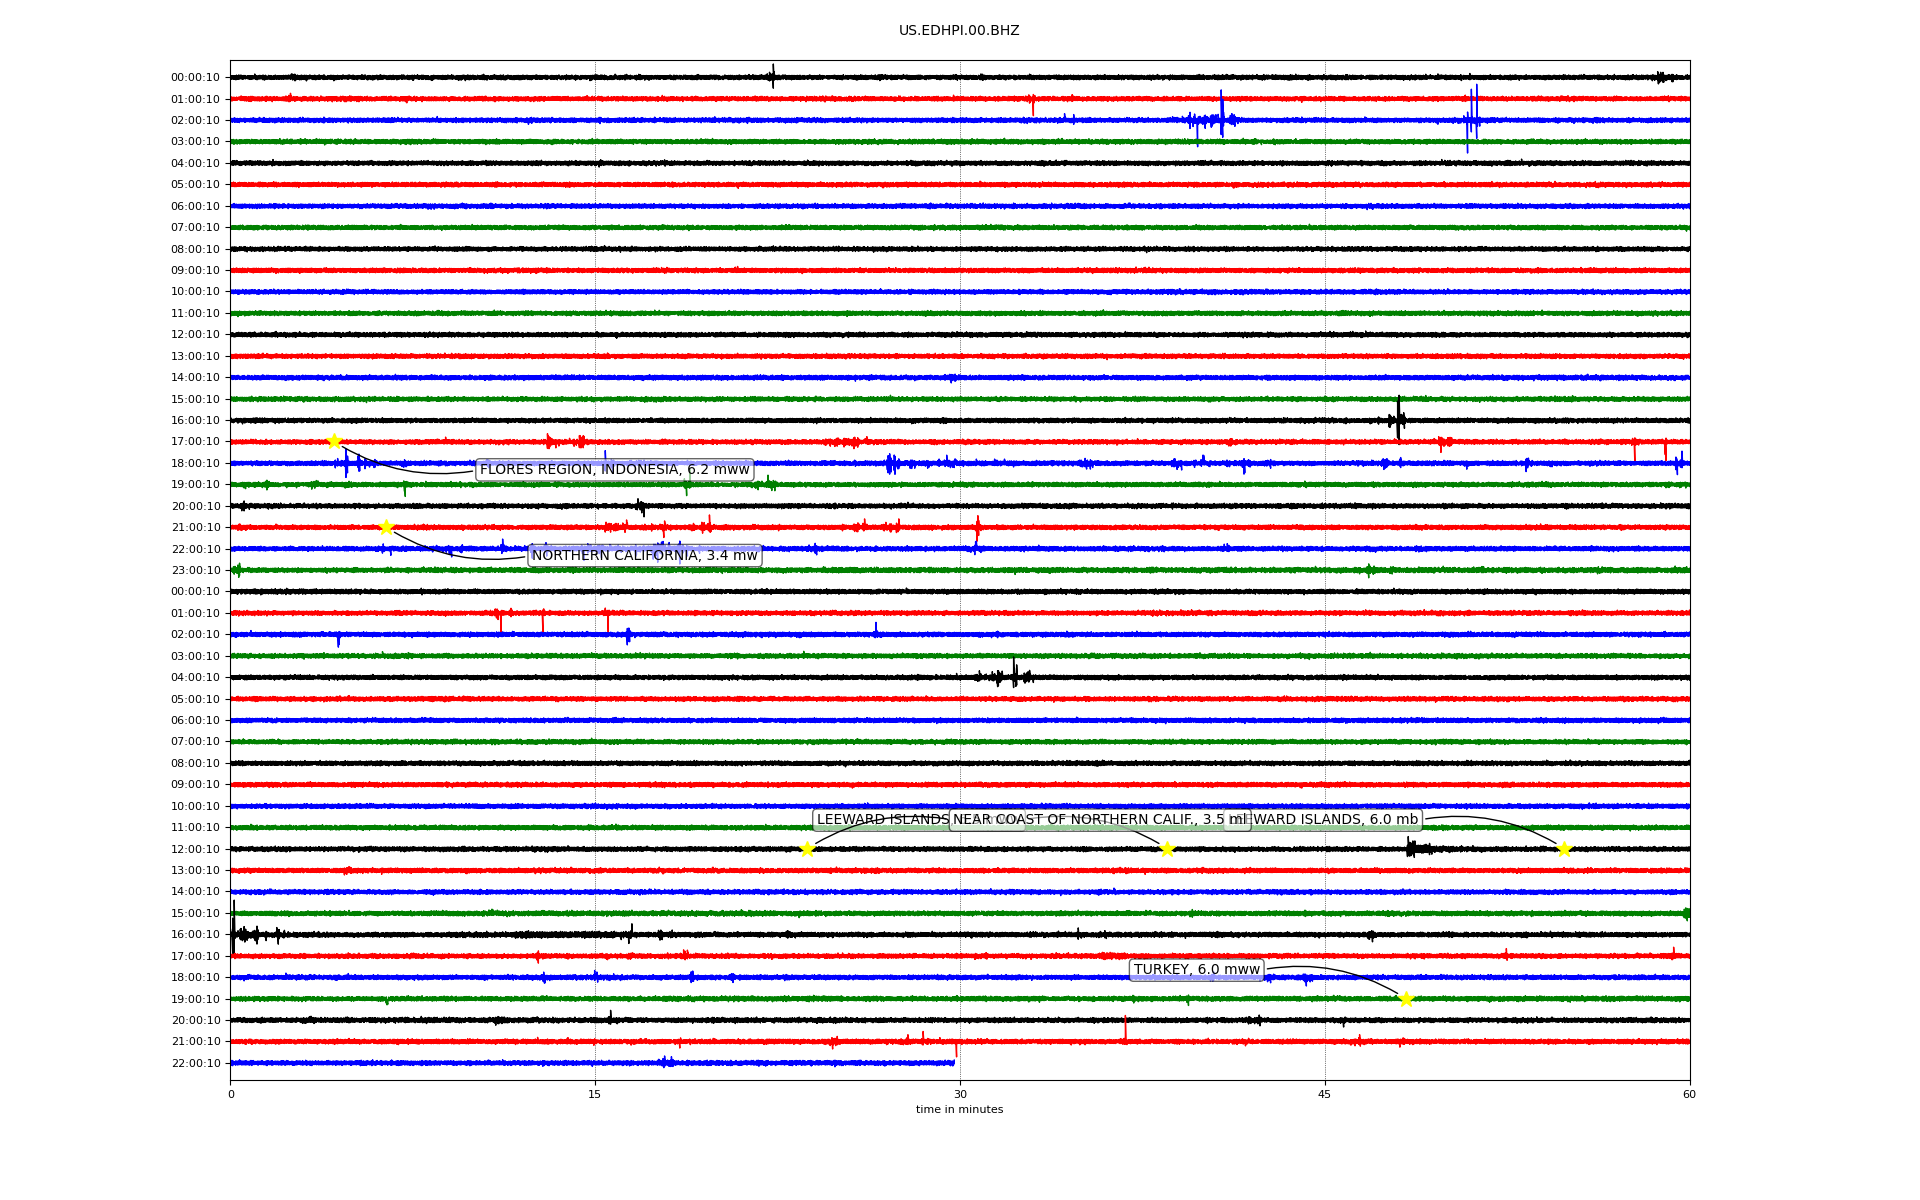Click the topmost 00:00:10 row label
Viewport: 1920px width, 1200px height.
pos(196,78)
